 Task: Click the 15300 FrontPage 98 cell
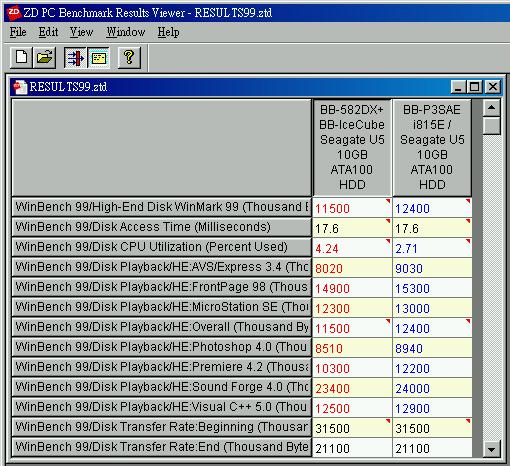(x=432, y=288)
